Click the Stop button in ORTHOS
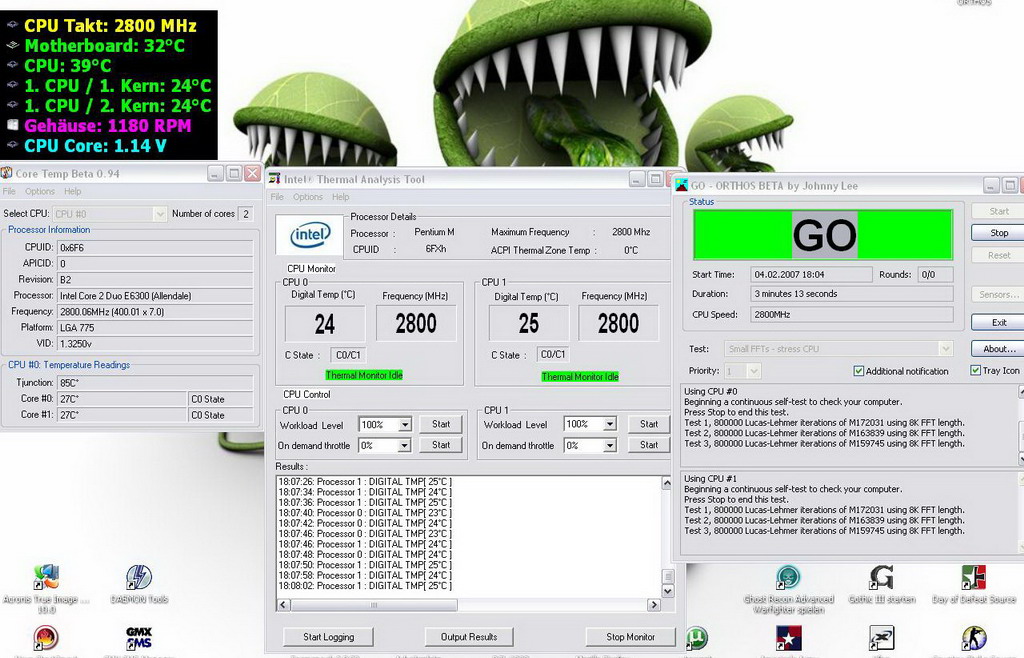This screenshot has width=1024, height=658. [x=999, y=233]
